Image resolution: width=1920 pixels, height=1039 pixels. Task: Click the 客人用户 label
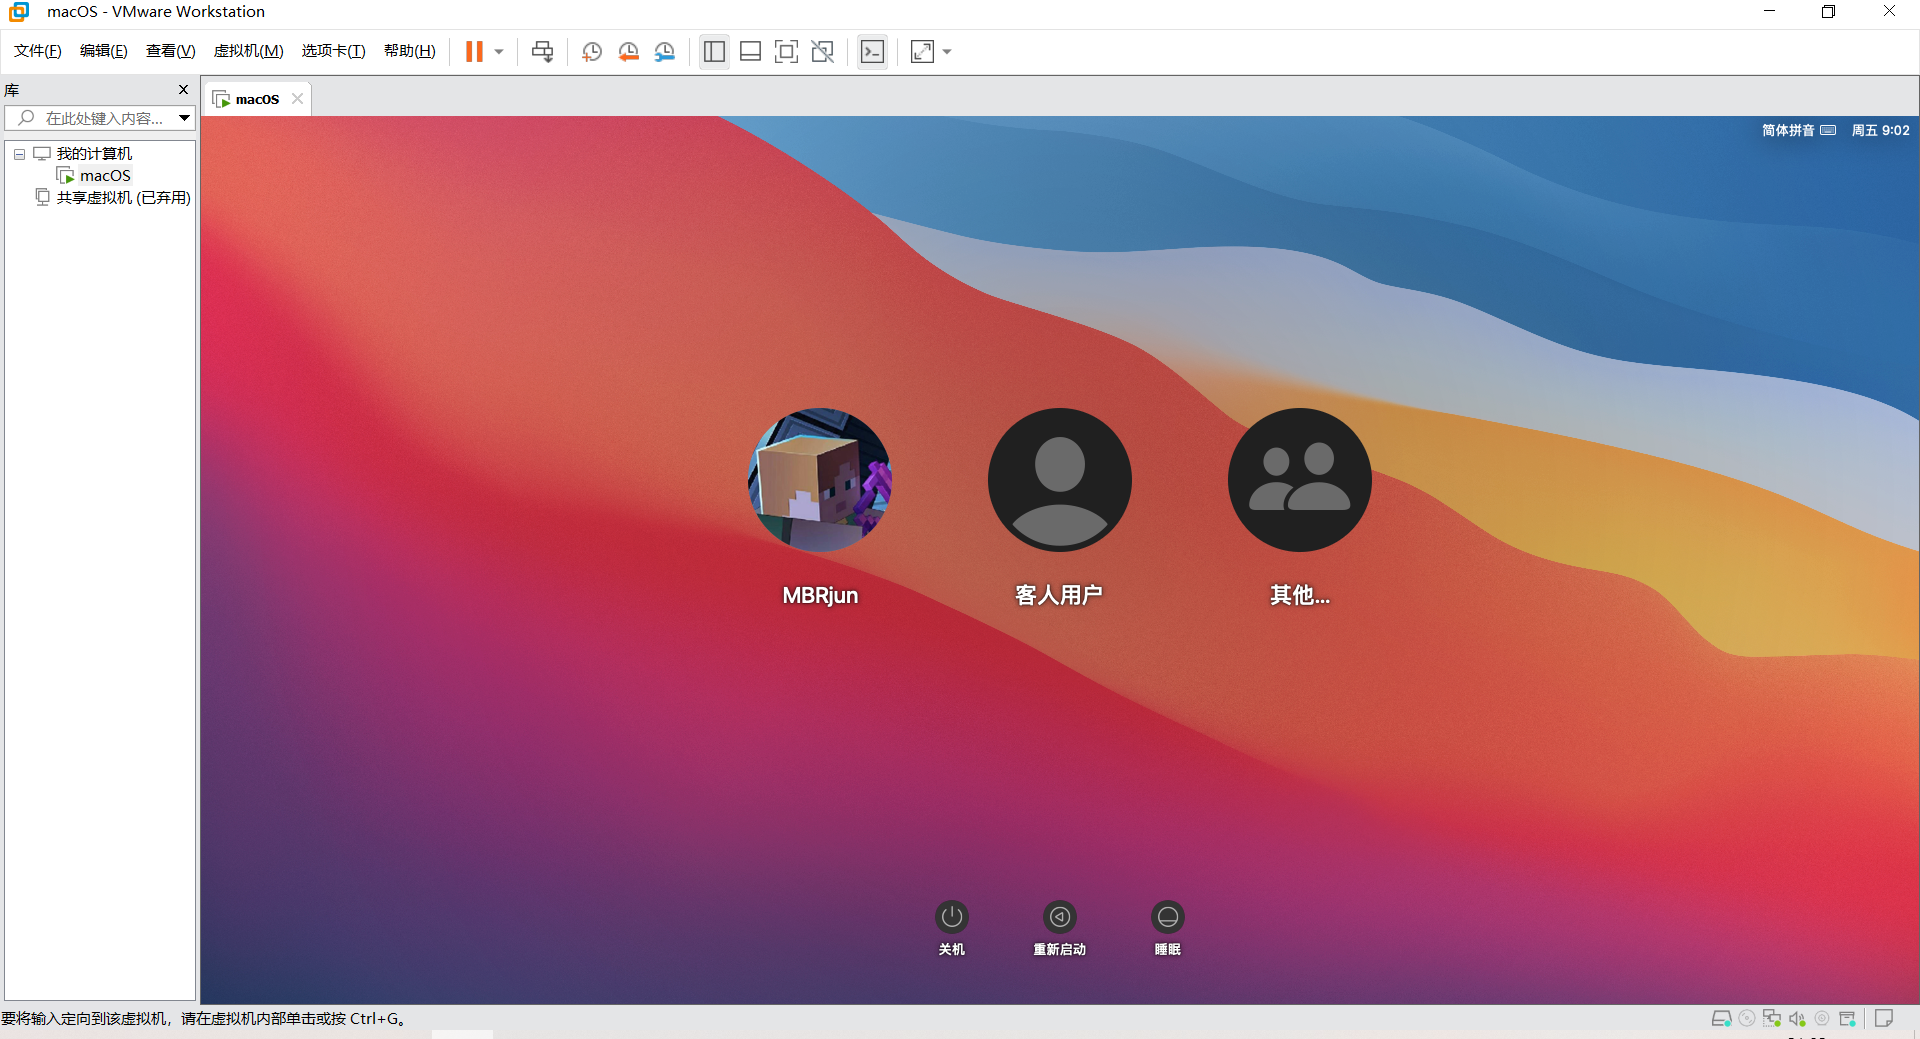pyautogui.click(x=1059, y=595)
